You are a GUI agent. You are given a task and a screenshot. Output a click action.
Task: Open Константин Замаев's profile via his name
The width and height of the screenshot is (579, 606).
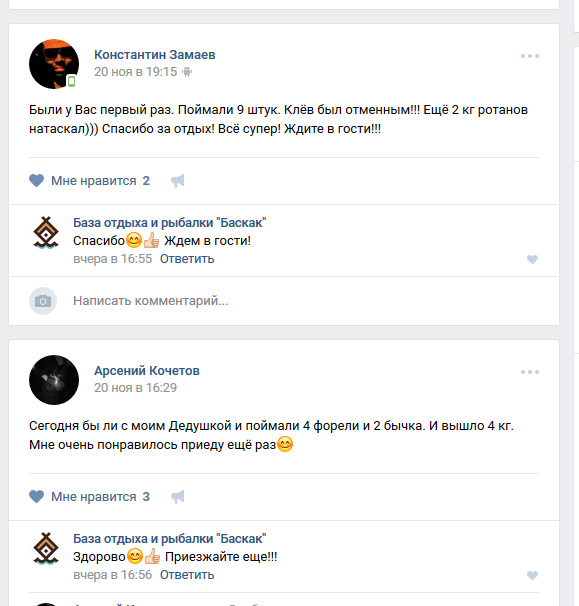point(155,55)
